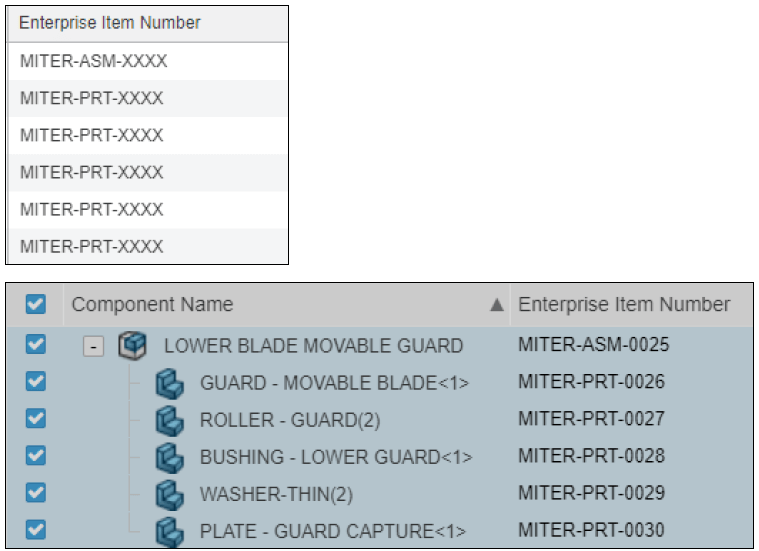Select the MITER-PRT-0028 item number cell
The height and width of the screenshot is (551, 759).
(591, 456)
